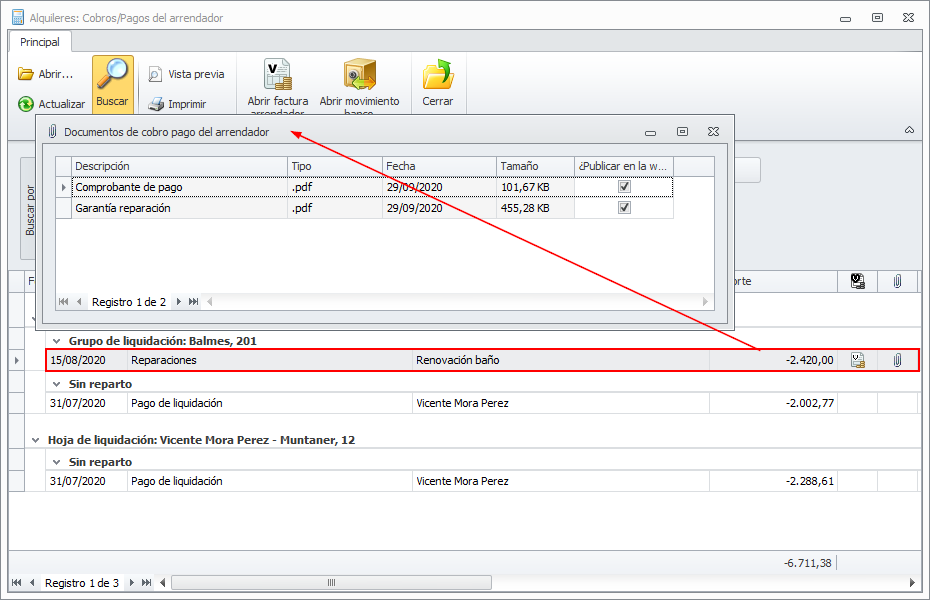Open the Buscar por side tab
930x600 pixels.
tap(29, 209)
